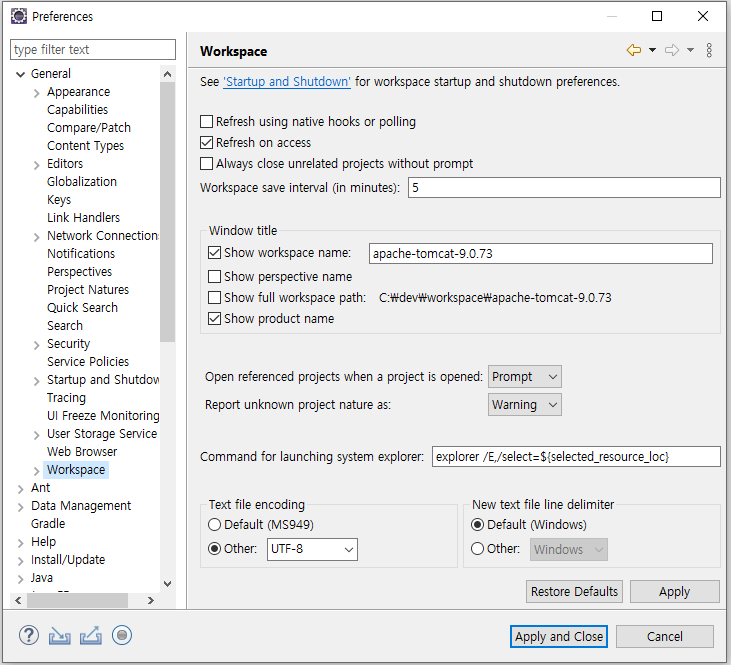Select Other text file encoding radio
Image resolution: width=731 pixels, height=665 pixels.
(x=214, y=549)
